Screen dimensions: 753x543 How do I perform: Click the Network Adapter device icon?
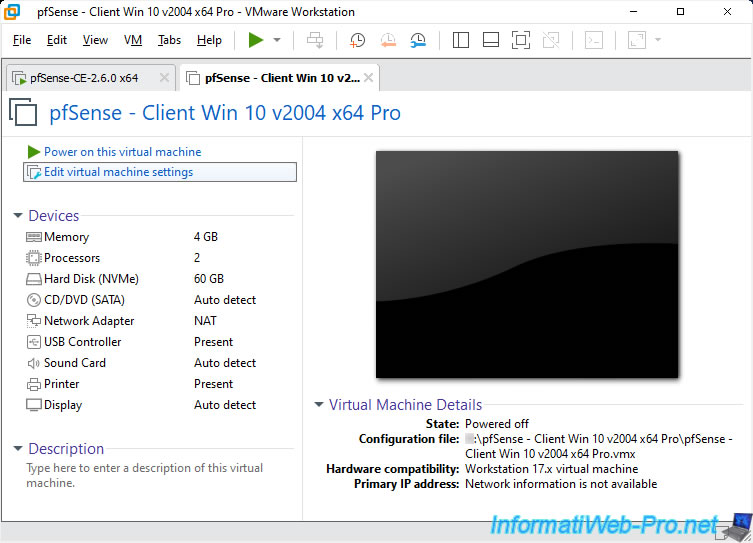coord(34,320)
